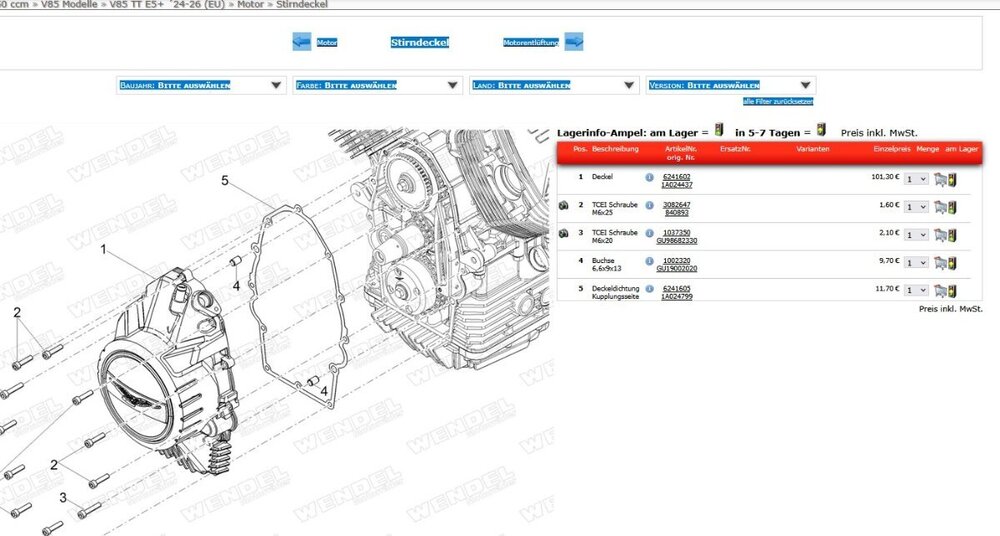Reset filters via 'alle Filter zurücksetzen'

[x=777, y=101]
